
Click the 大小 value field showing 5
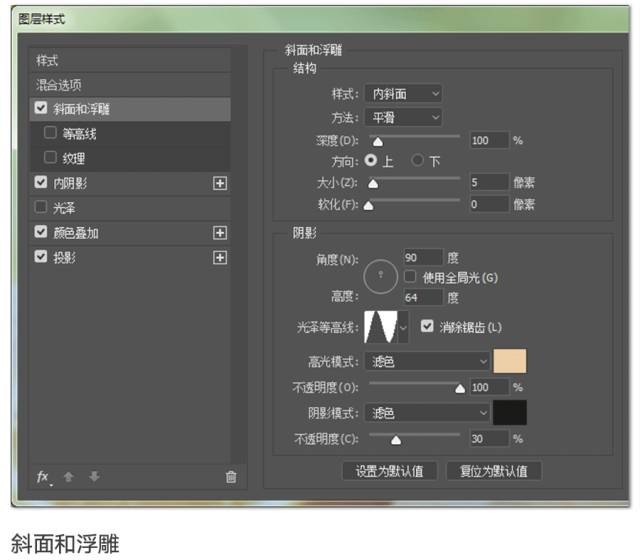pyautogui.click(x=489, y=182)
